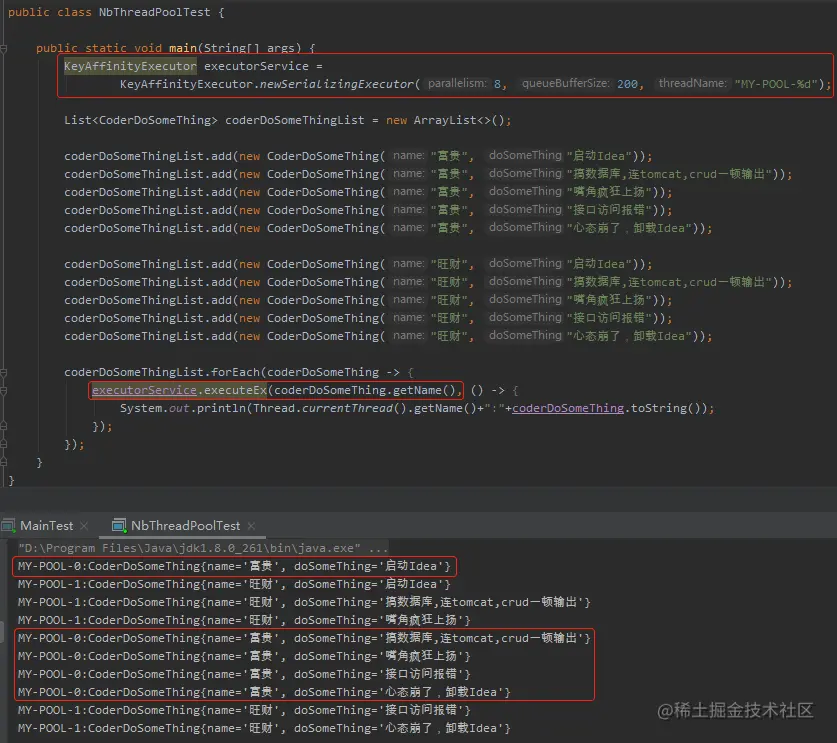Close the NbThreadPoolTest run tab
This screenshot has width=837, height=743.
pyautogui.click(x=251, y=526)
